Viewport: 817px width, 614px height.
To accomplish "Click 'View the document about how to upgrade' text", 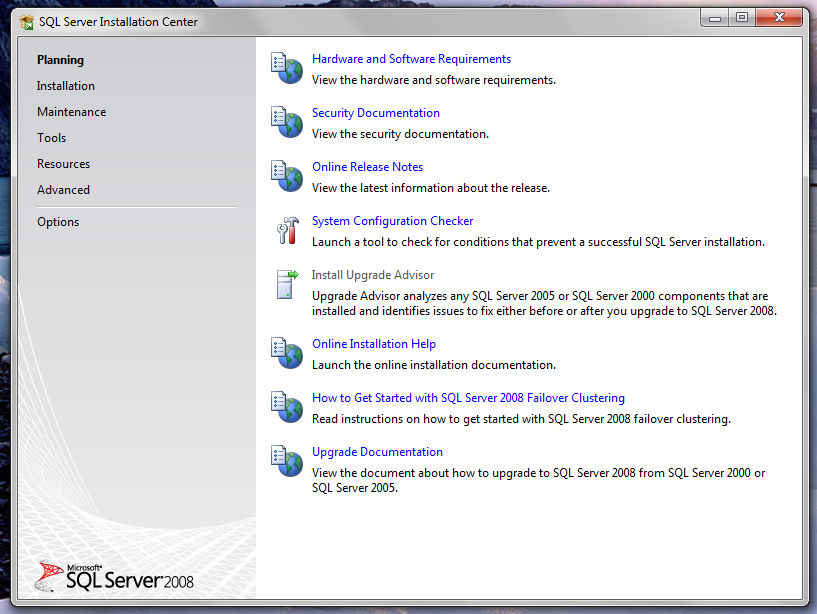I will point(538,481).
